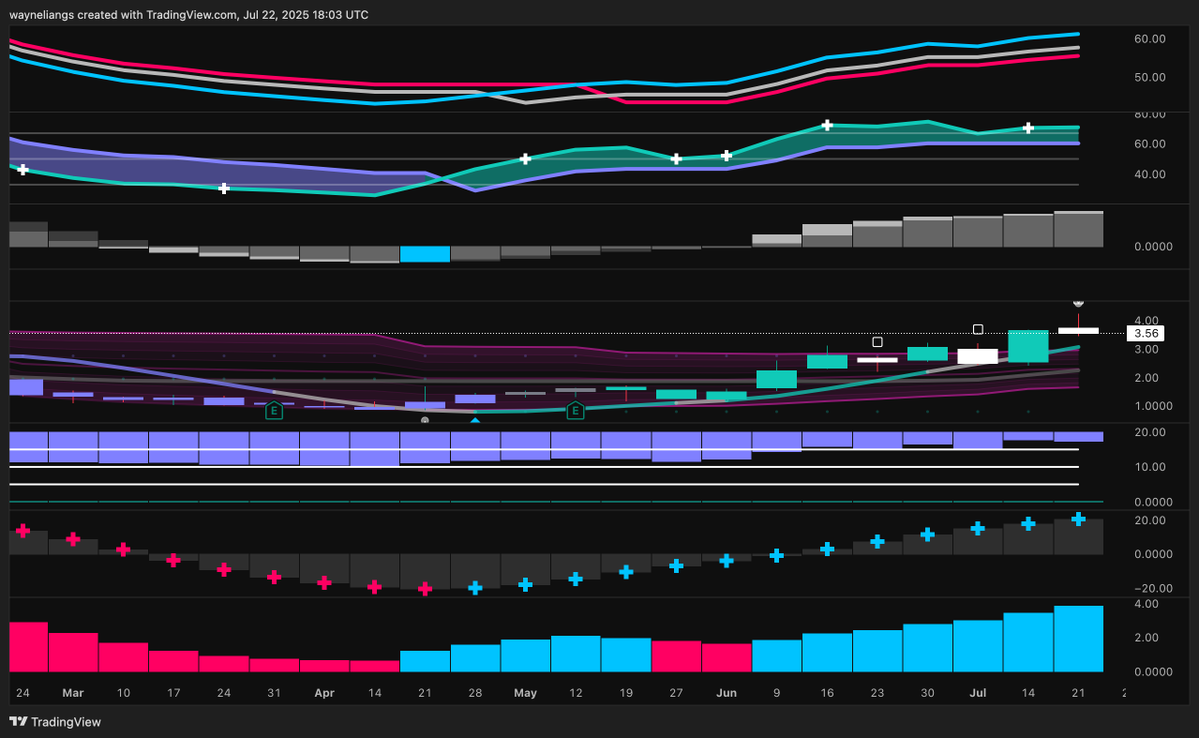This screenshot has height=738, width=1199.
Task: Click the 40.00 scale value
Action: click(x=1149, y=174)
